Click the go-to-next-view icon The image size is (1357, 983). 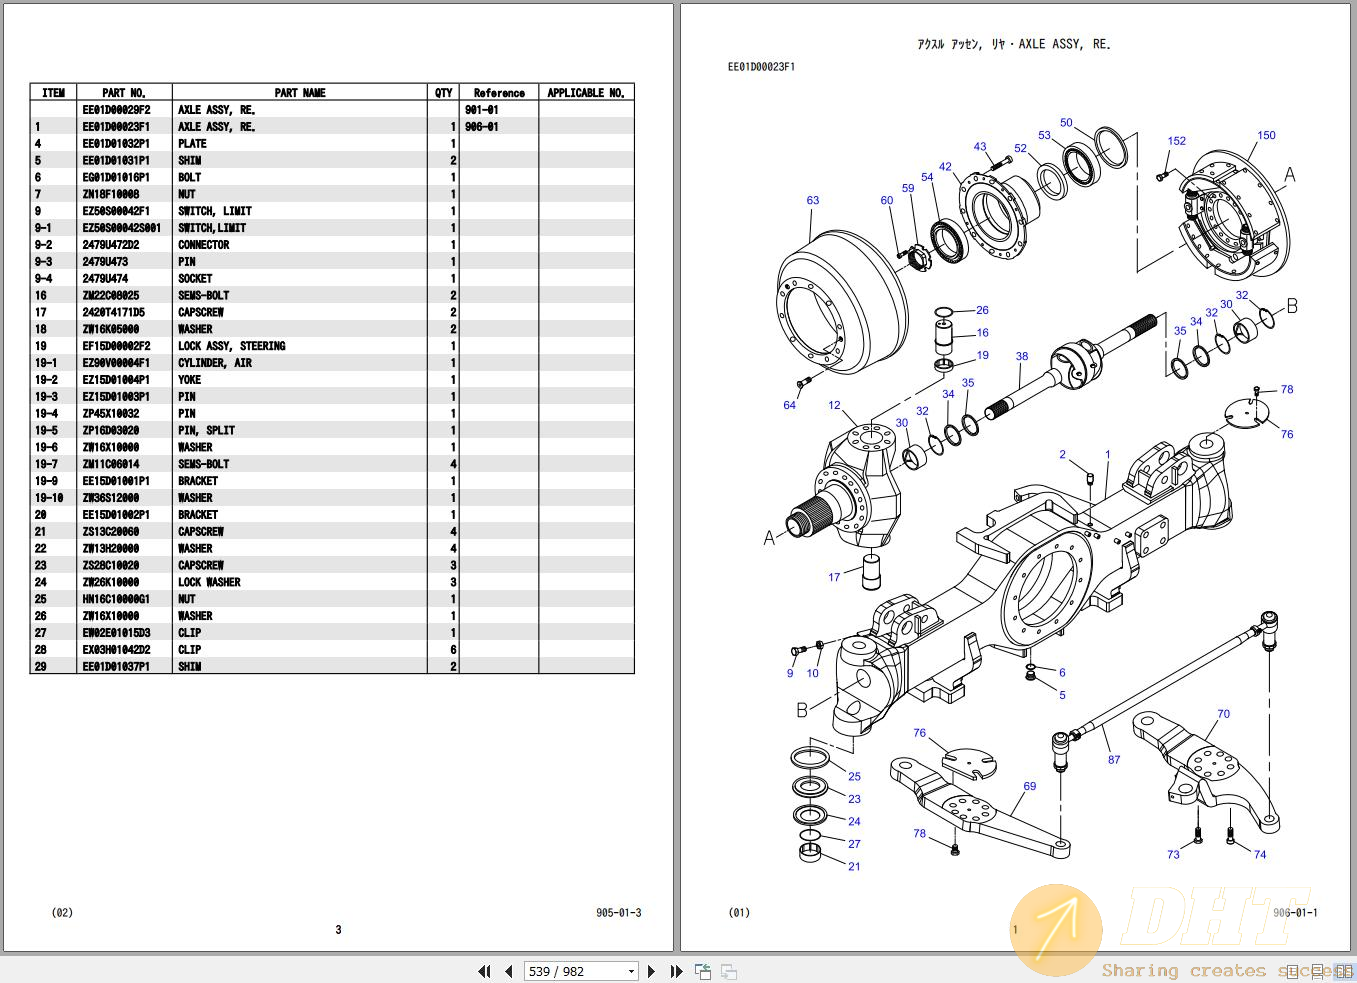pyautogui.click(x=729, y=971)
